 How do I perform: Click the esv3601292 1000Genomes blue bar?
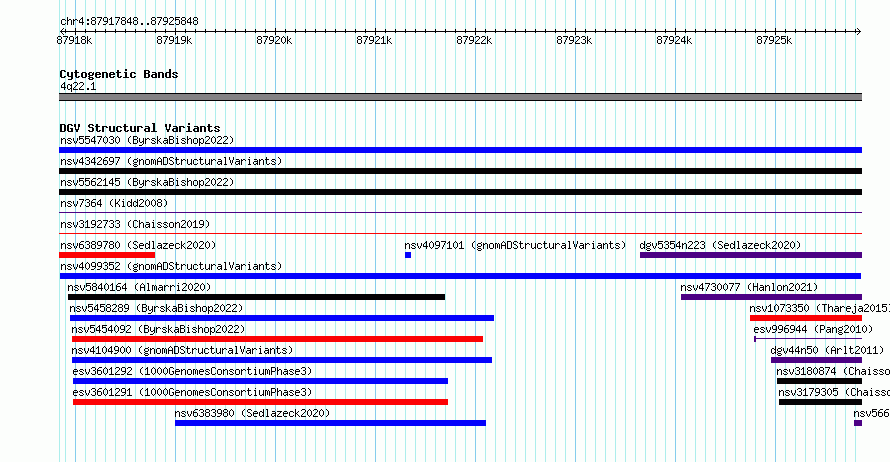tap(260, 381)
